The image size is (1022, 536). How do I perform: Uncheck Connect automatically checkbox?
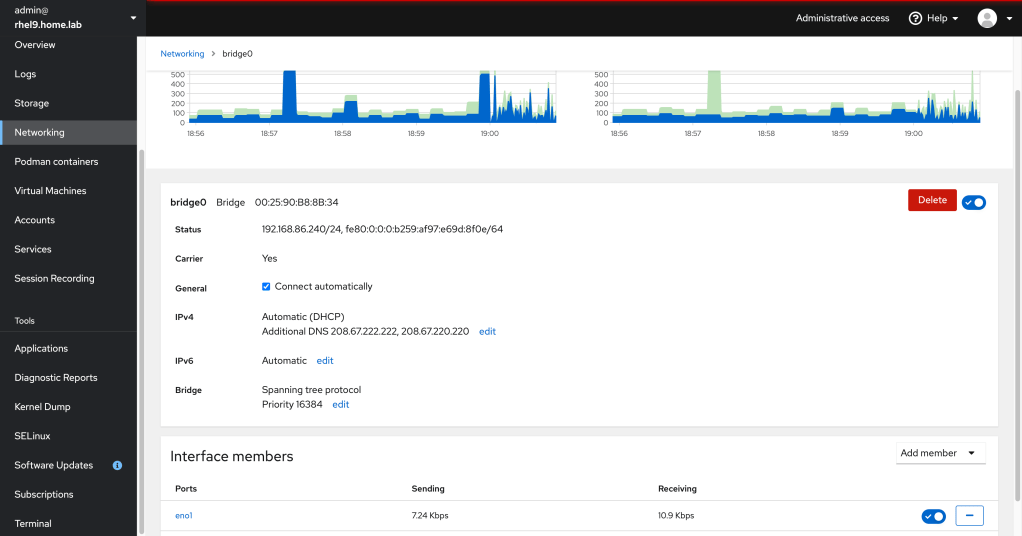pos(266,287)
